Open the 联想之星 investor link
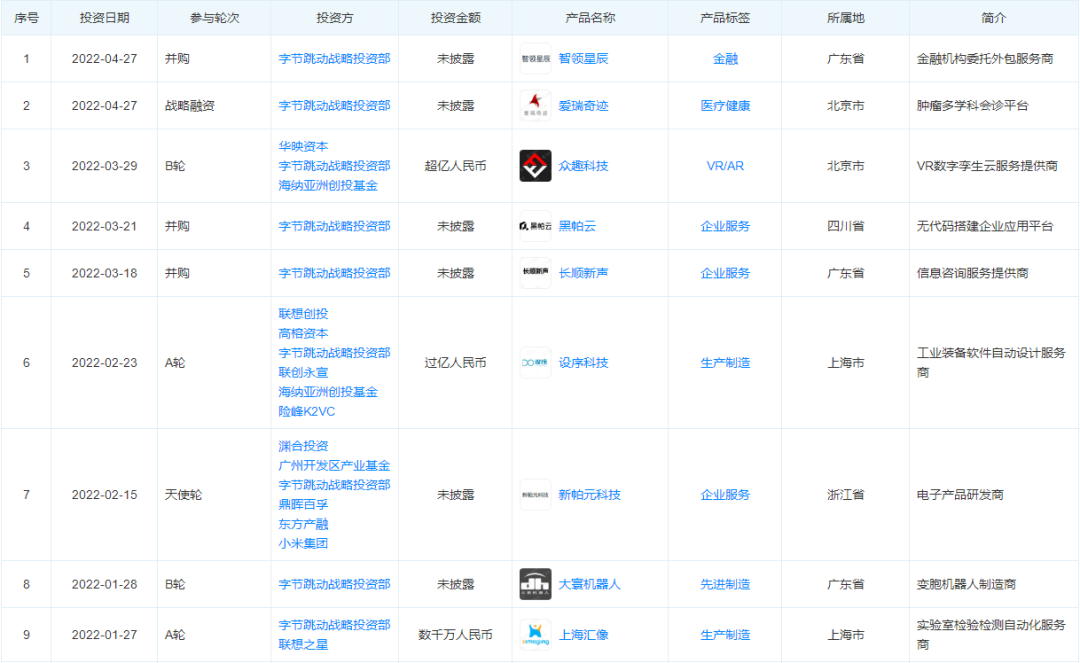The height and width of the screenshot is (663, 1080). (303, 645)
